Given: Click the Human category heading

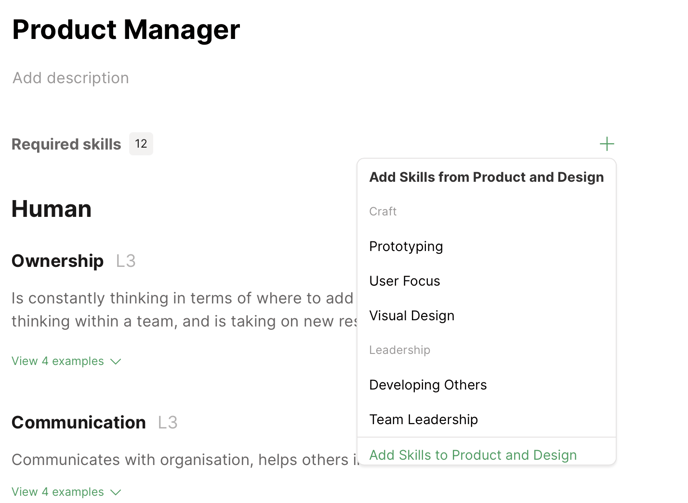Looking at the screenshot, I should pyautogui.click(x=51, y=209).
